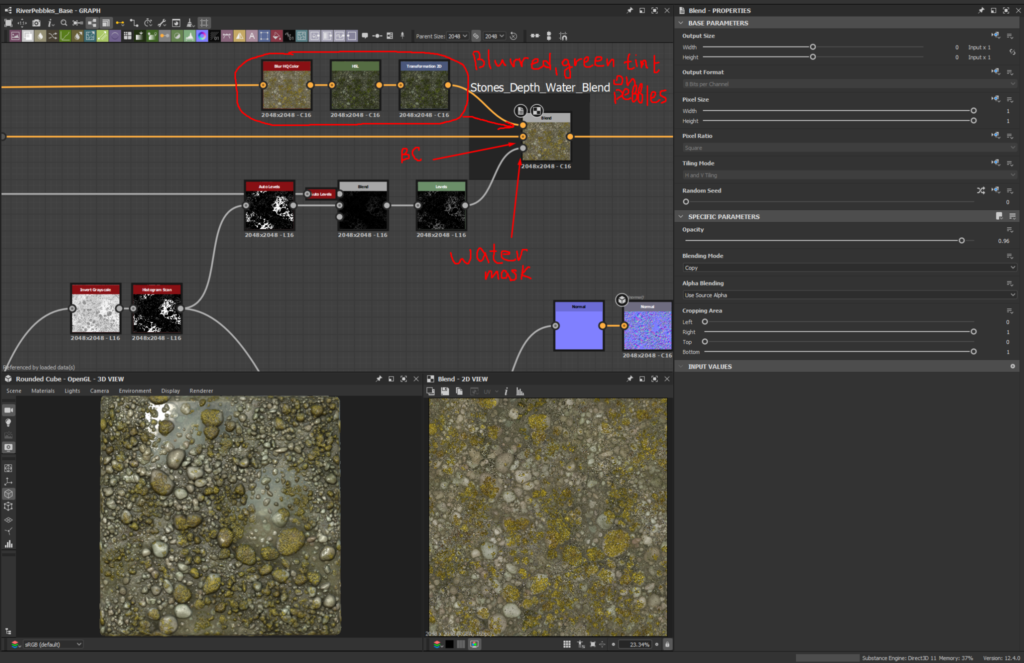This screenshot has width=1024, height=663.
Task: Adjust the Opacity slider handle
Action: pyautogui.click(x=962, y=240)
